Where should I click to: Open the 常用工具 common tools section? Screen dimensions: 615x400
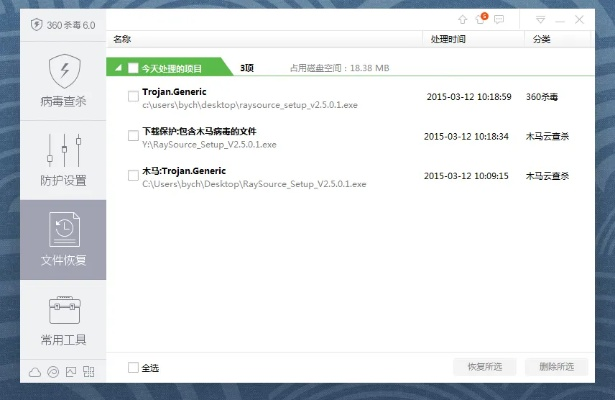(x=63, y=320)
